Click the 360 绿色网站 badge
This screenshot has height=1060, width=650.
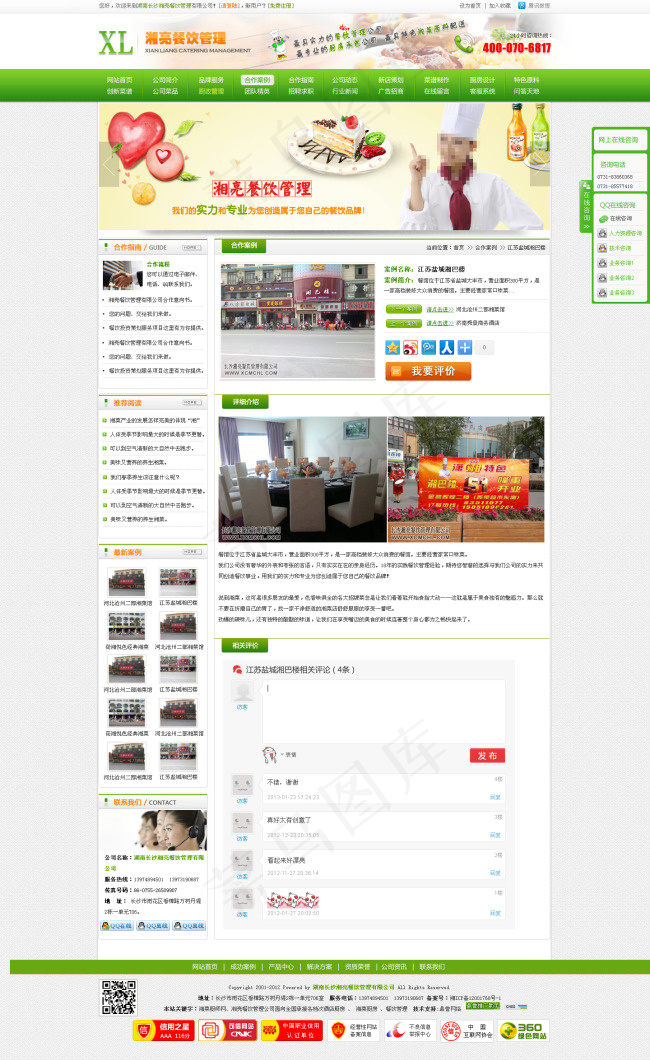(x=523, y=1031)
